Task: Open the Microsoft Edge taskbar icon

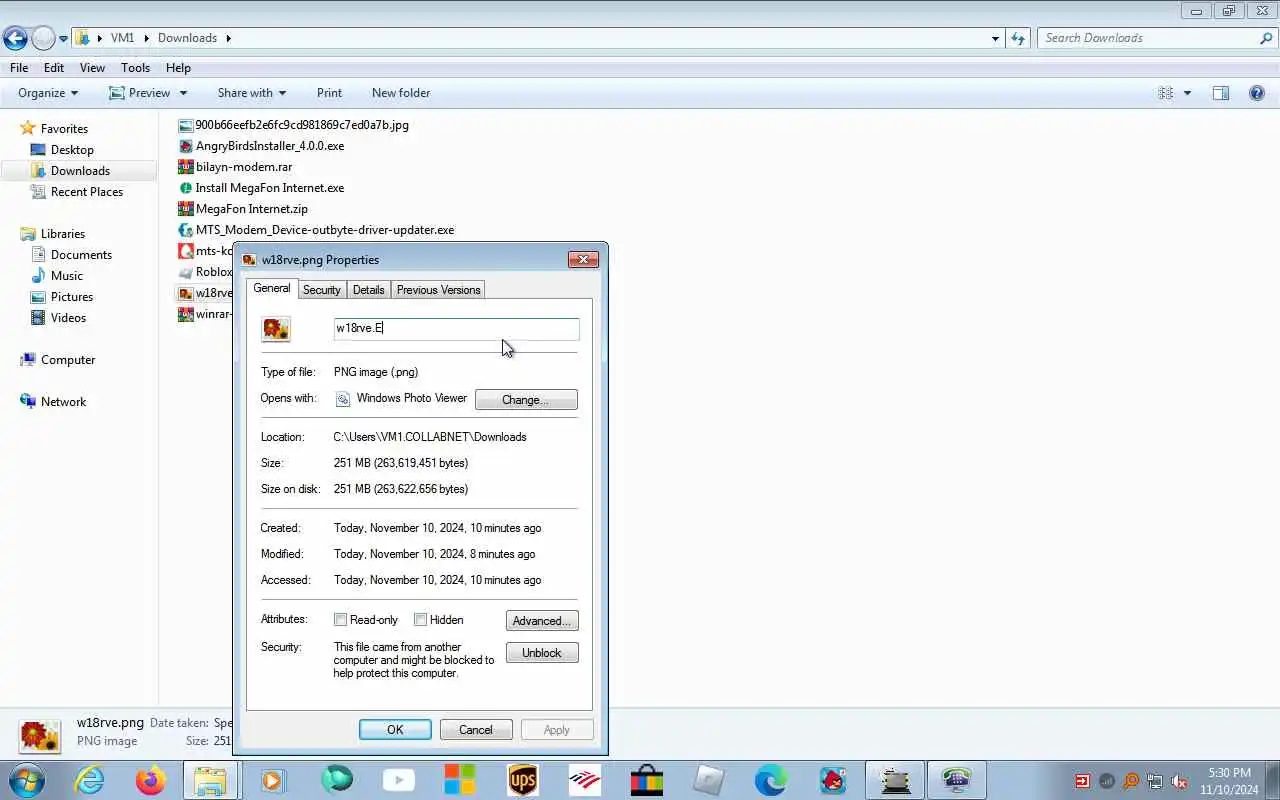Action: pyautogui.click(x=770, y=780)
